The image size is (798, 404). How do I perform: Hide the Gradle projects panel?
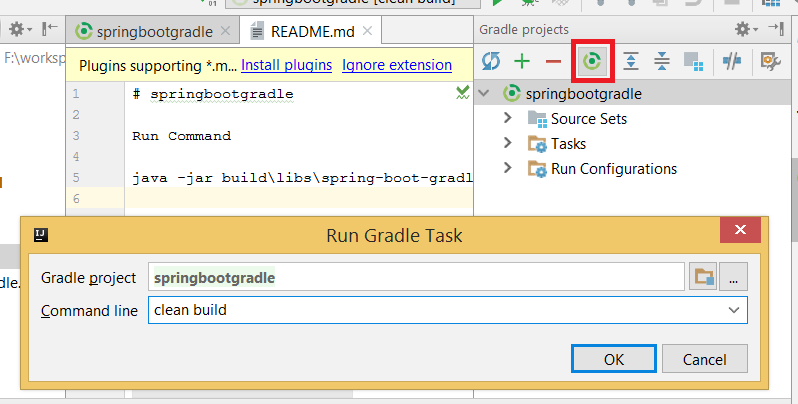pos(777,29)
